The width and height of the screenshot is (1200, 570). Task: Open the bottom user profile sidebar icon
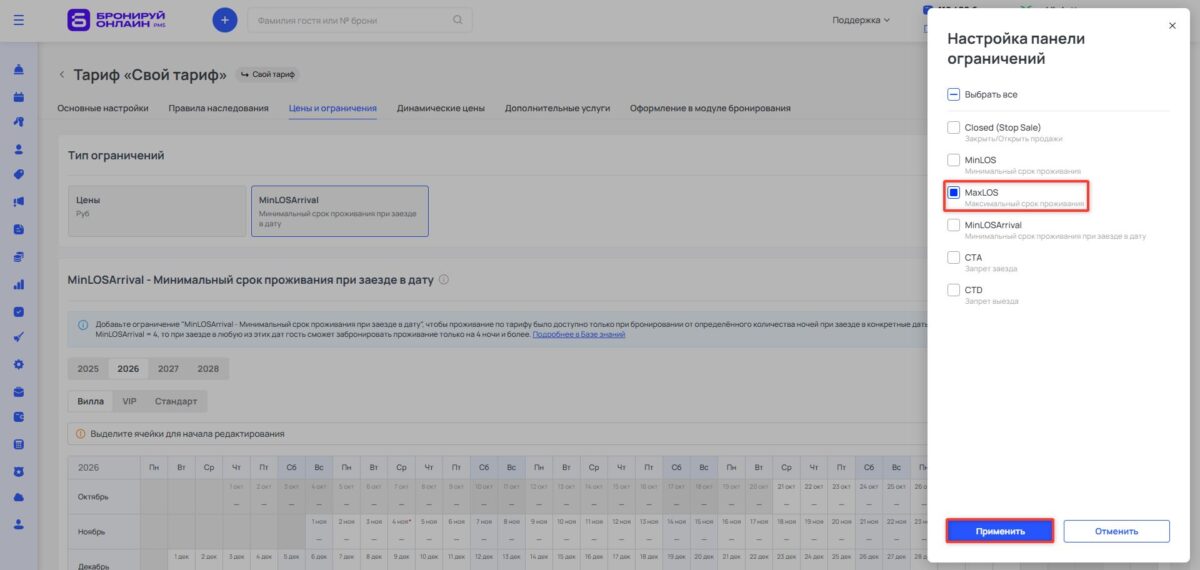19,524
